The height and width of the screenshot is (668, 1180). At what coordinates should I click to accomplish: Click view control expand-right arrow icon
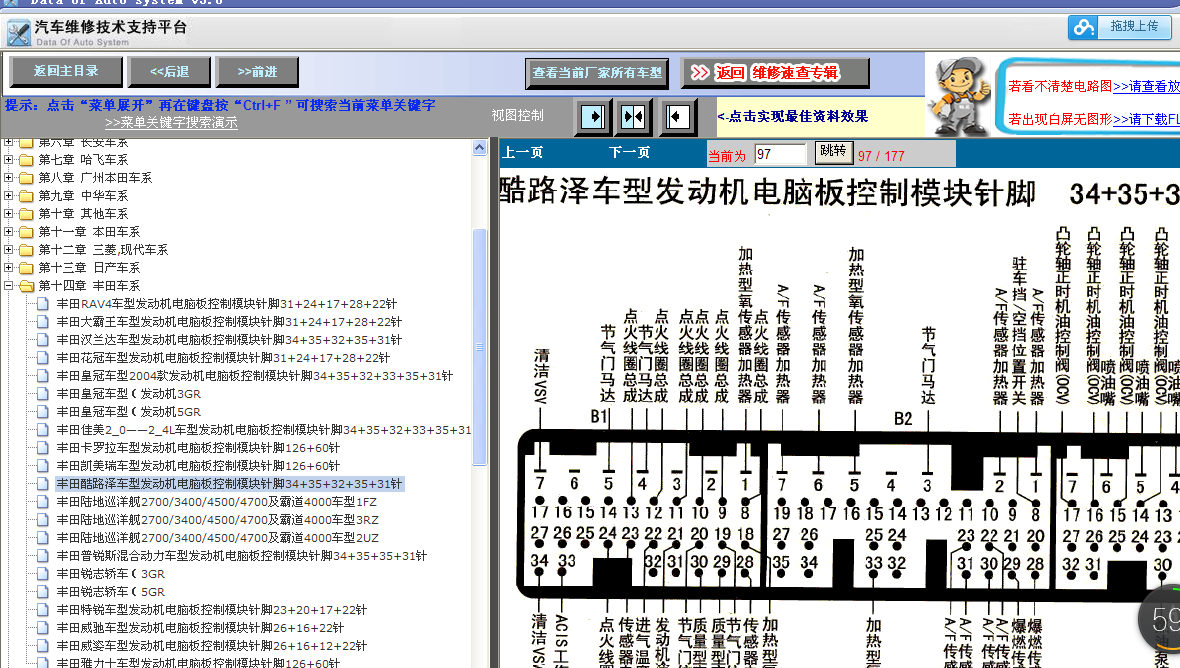point(593,117)
